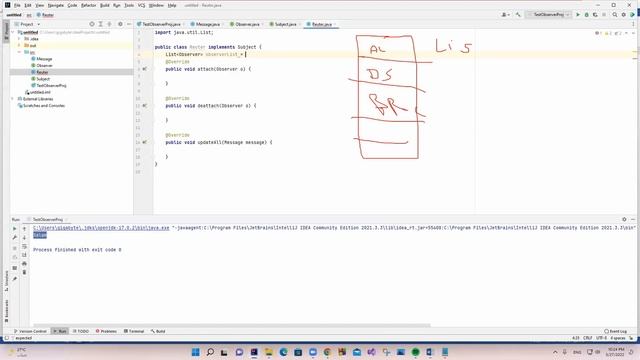Select Message class in project tree

[x=42, y=59]
